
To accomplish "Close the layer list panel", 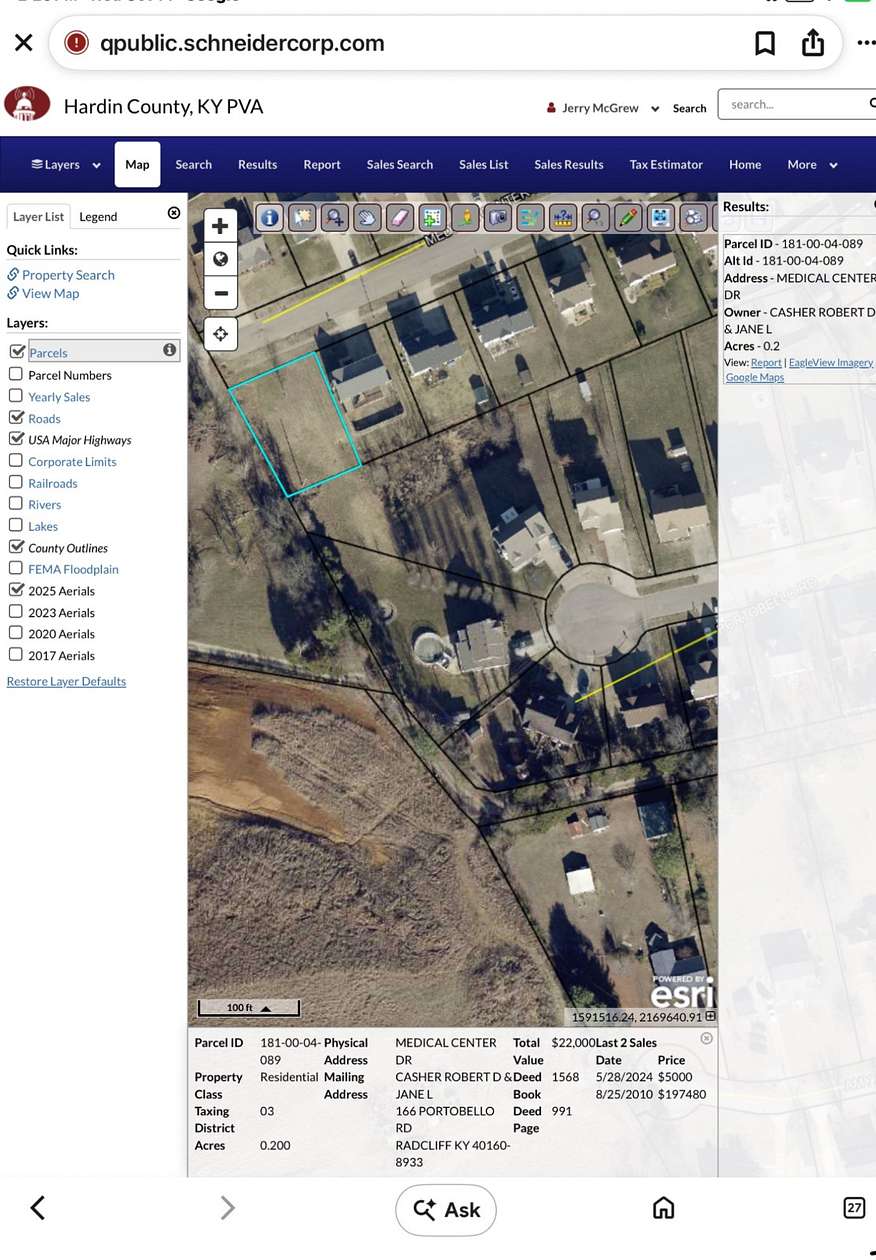I will (174, 213).
